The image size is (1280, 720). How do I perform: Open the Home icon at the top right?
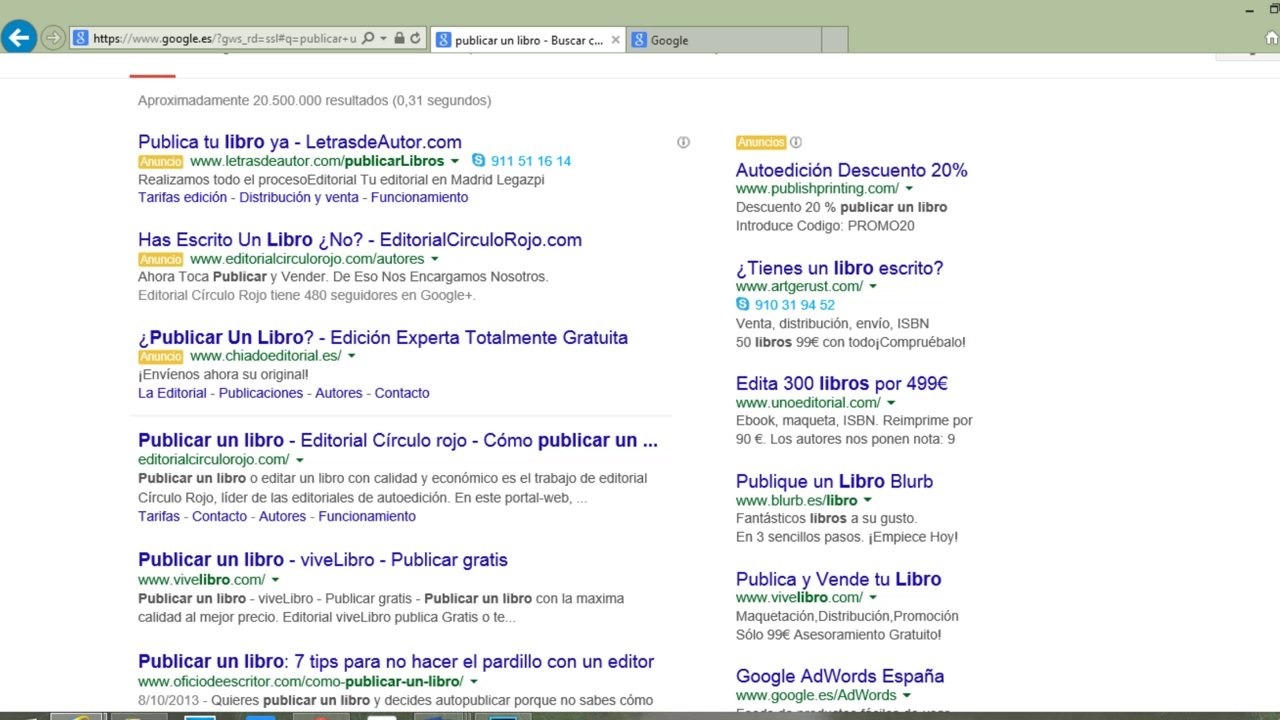pyautogui.click(x=1271, y=38)
